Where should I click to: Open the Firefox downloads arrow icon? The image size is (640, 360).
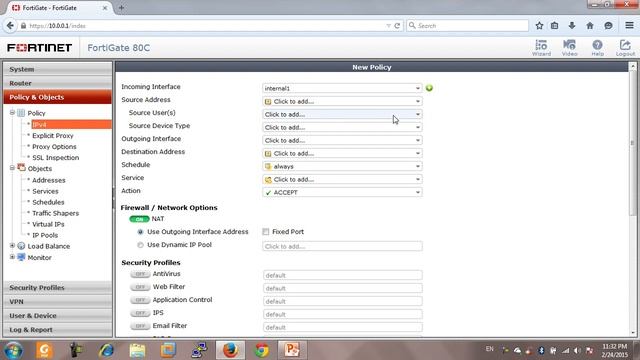coord(572,26)
